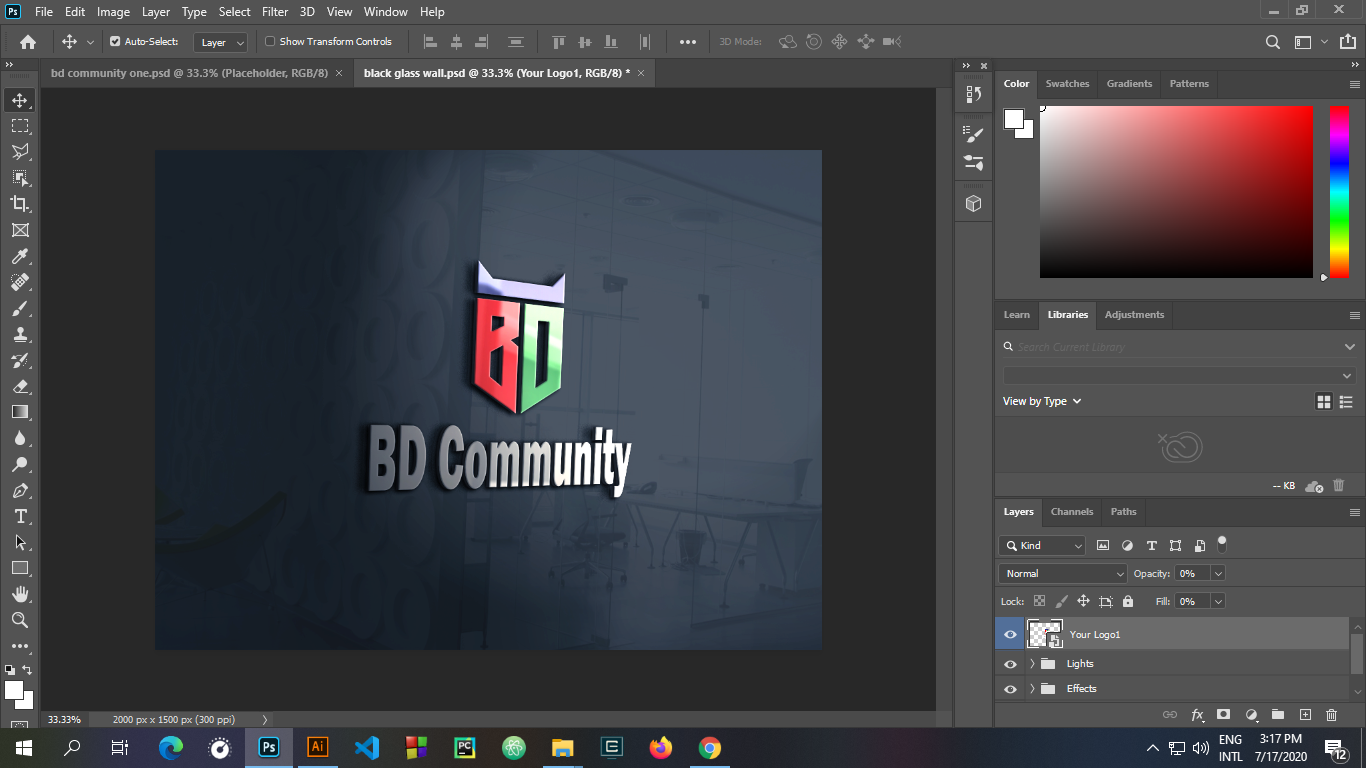
Task: Open the library selection dropdown
Action: click(1180, 375)
